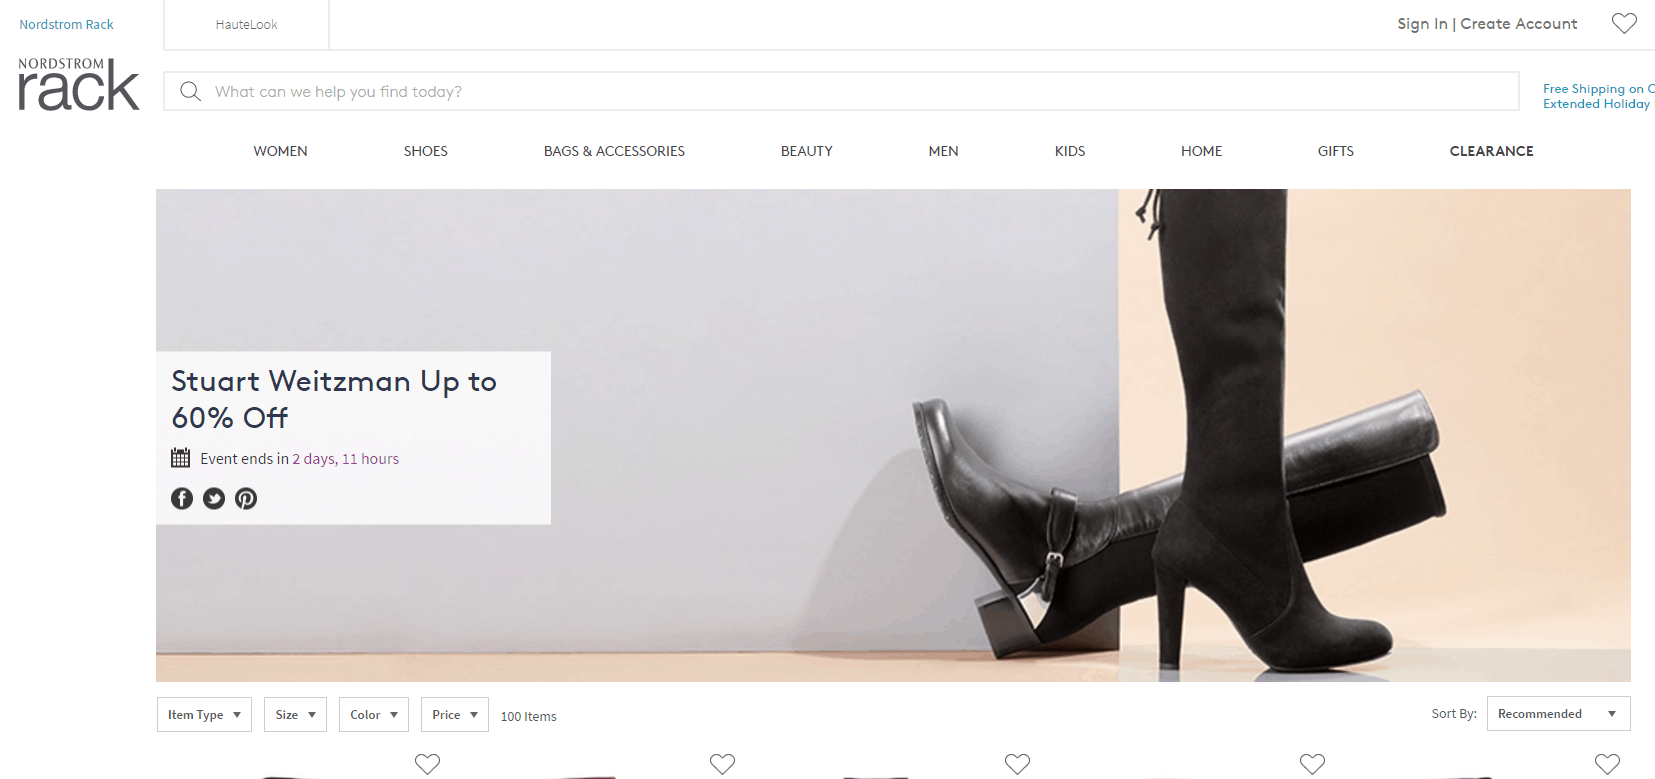Open the BEAUTY menu

click(807, 151)
